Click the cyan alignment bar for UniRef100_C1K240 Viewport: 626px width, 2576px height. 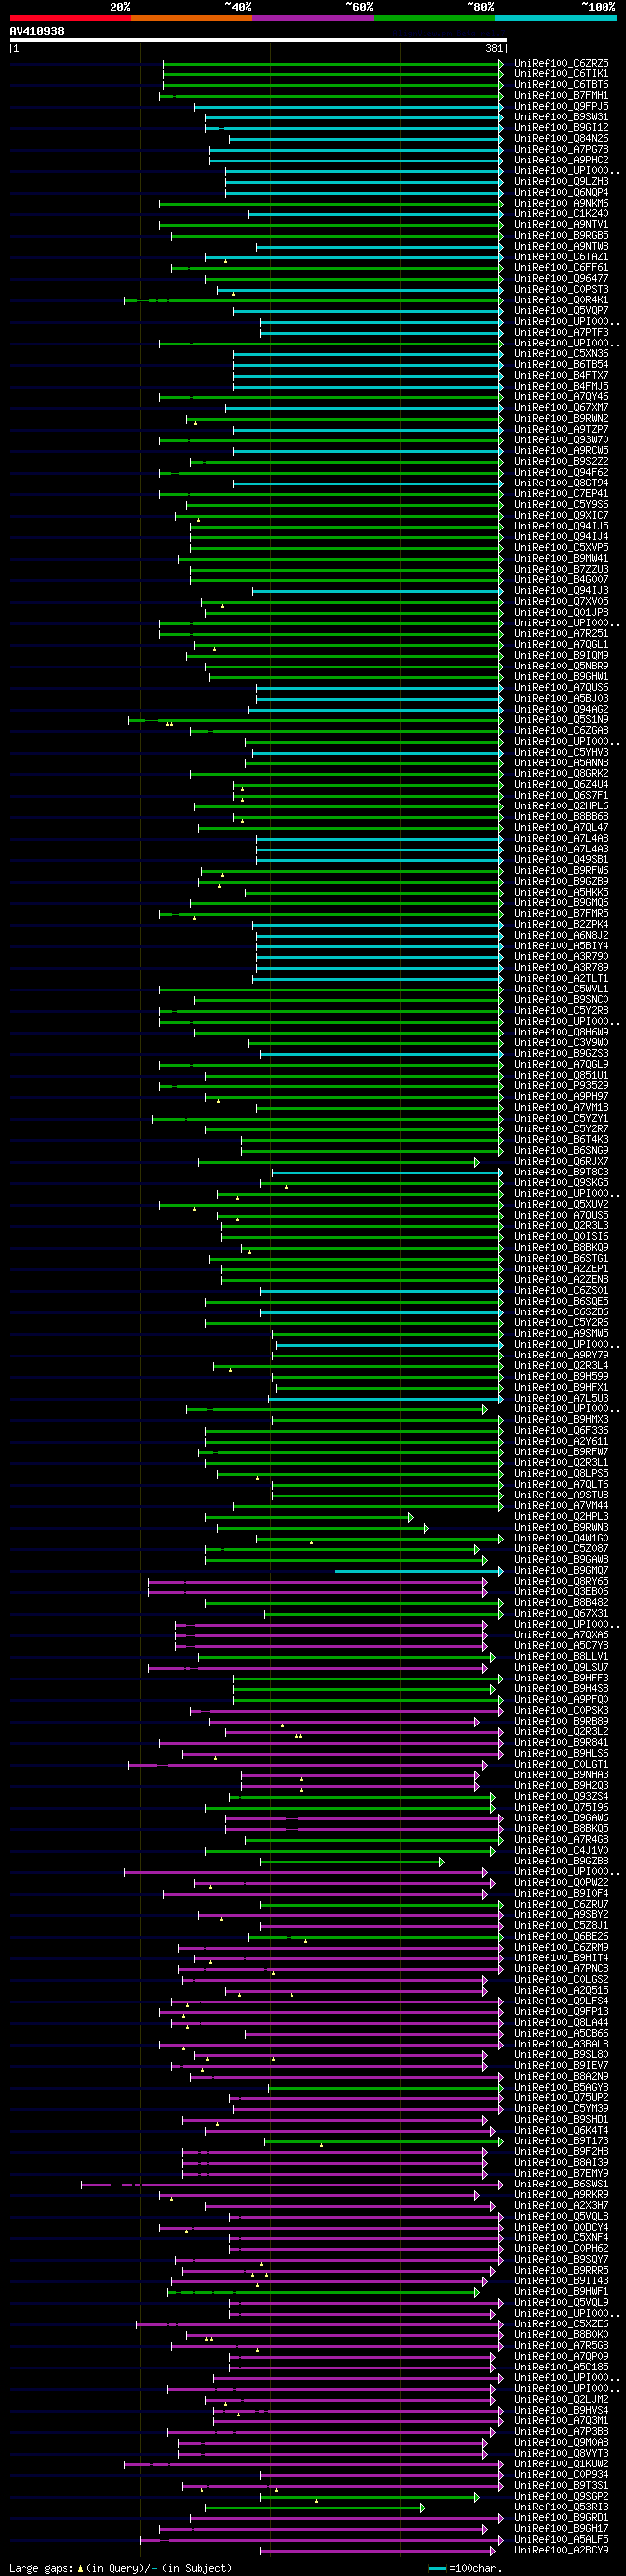click(x=376, y=214)
